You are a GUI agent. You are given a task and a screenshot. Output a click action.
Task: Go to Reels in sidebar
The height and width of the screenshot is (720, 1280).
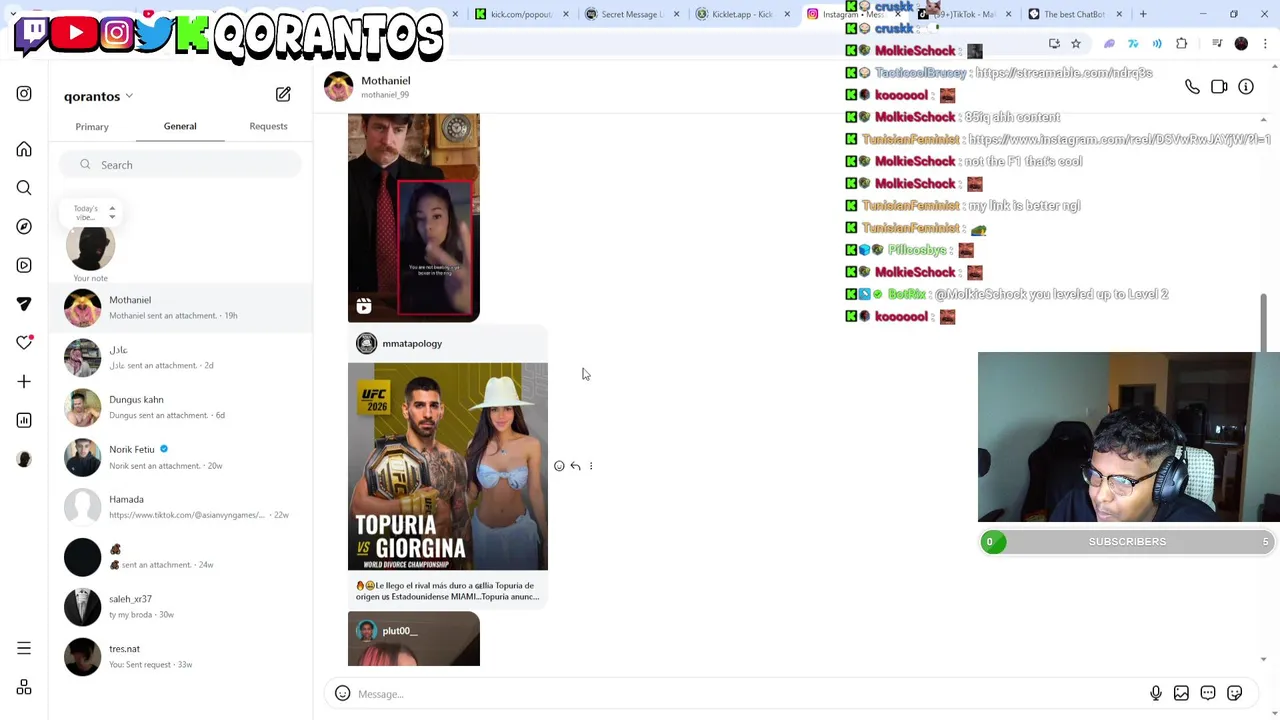24,265
